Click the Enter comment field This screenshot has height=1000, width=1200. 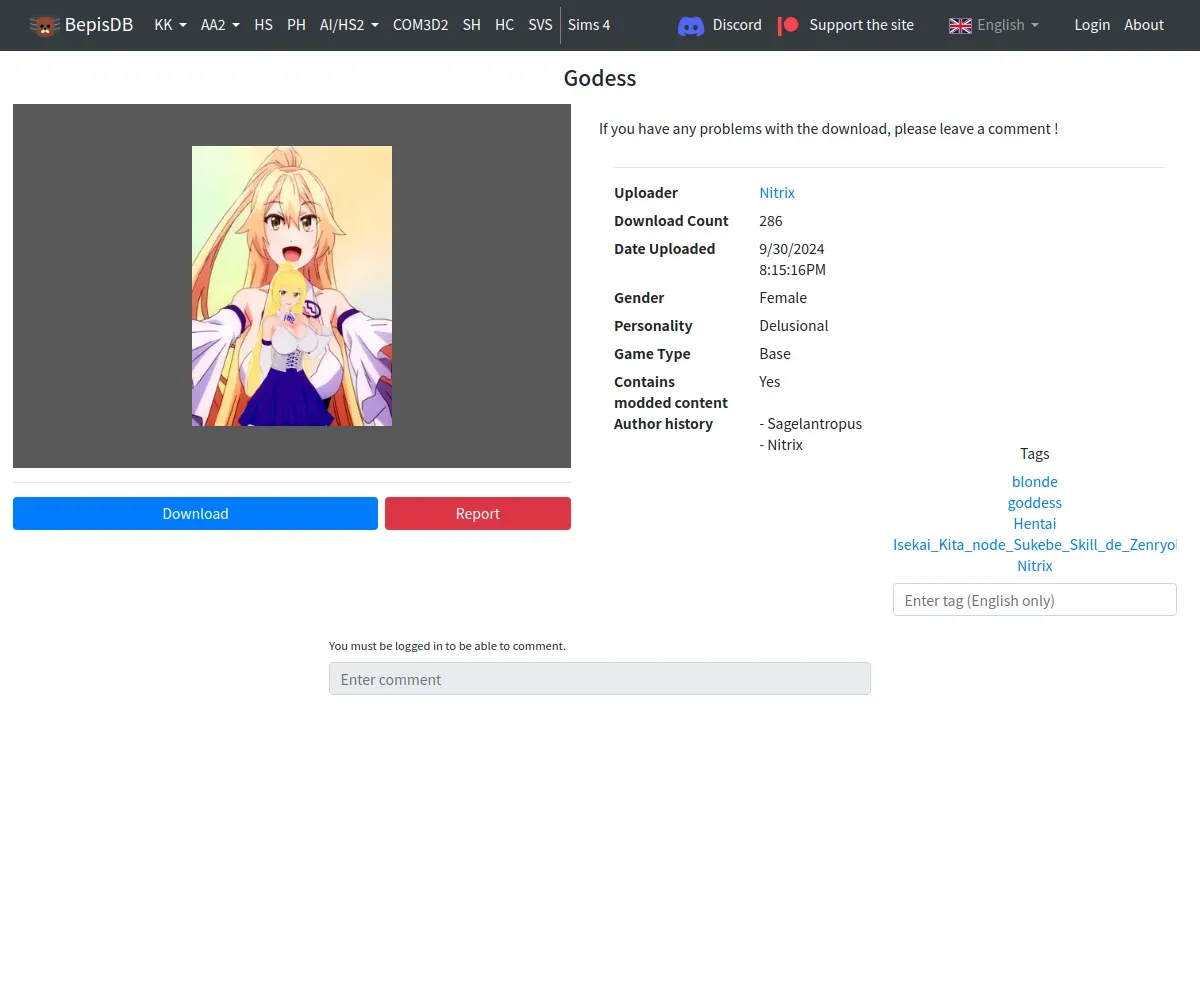pyautogui.click(x=600, y=679)
